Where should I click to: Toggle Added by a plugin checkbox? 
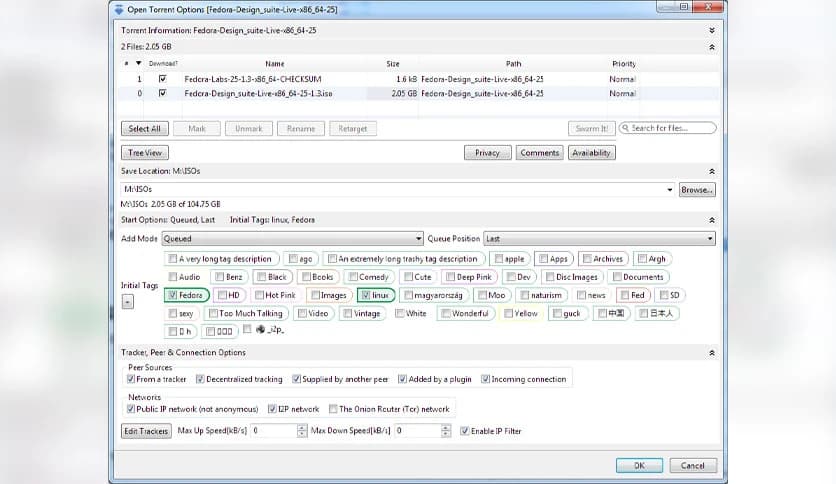click(403, 379)
